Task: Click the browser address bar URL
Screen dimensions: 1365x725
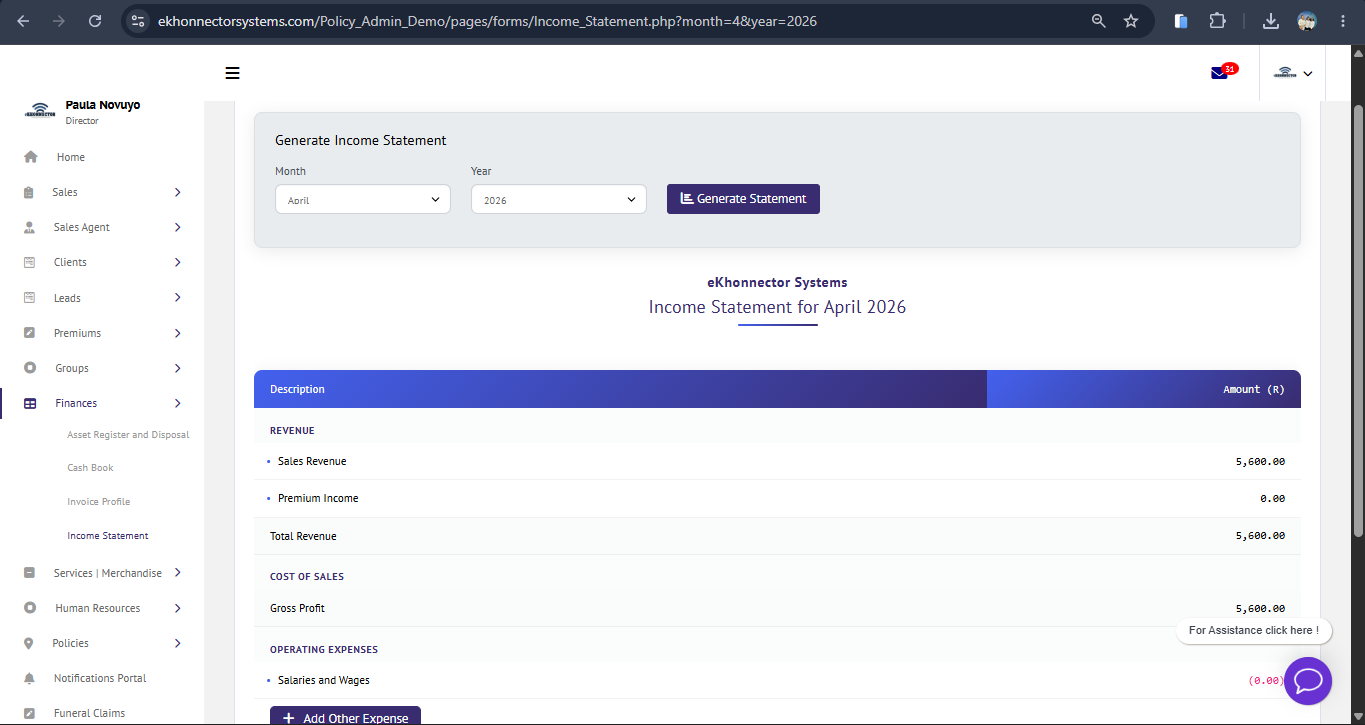Action: tap(488, 20)
